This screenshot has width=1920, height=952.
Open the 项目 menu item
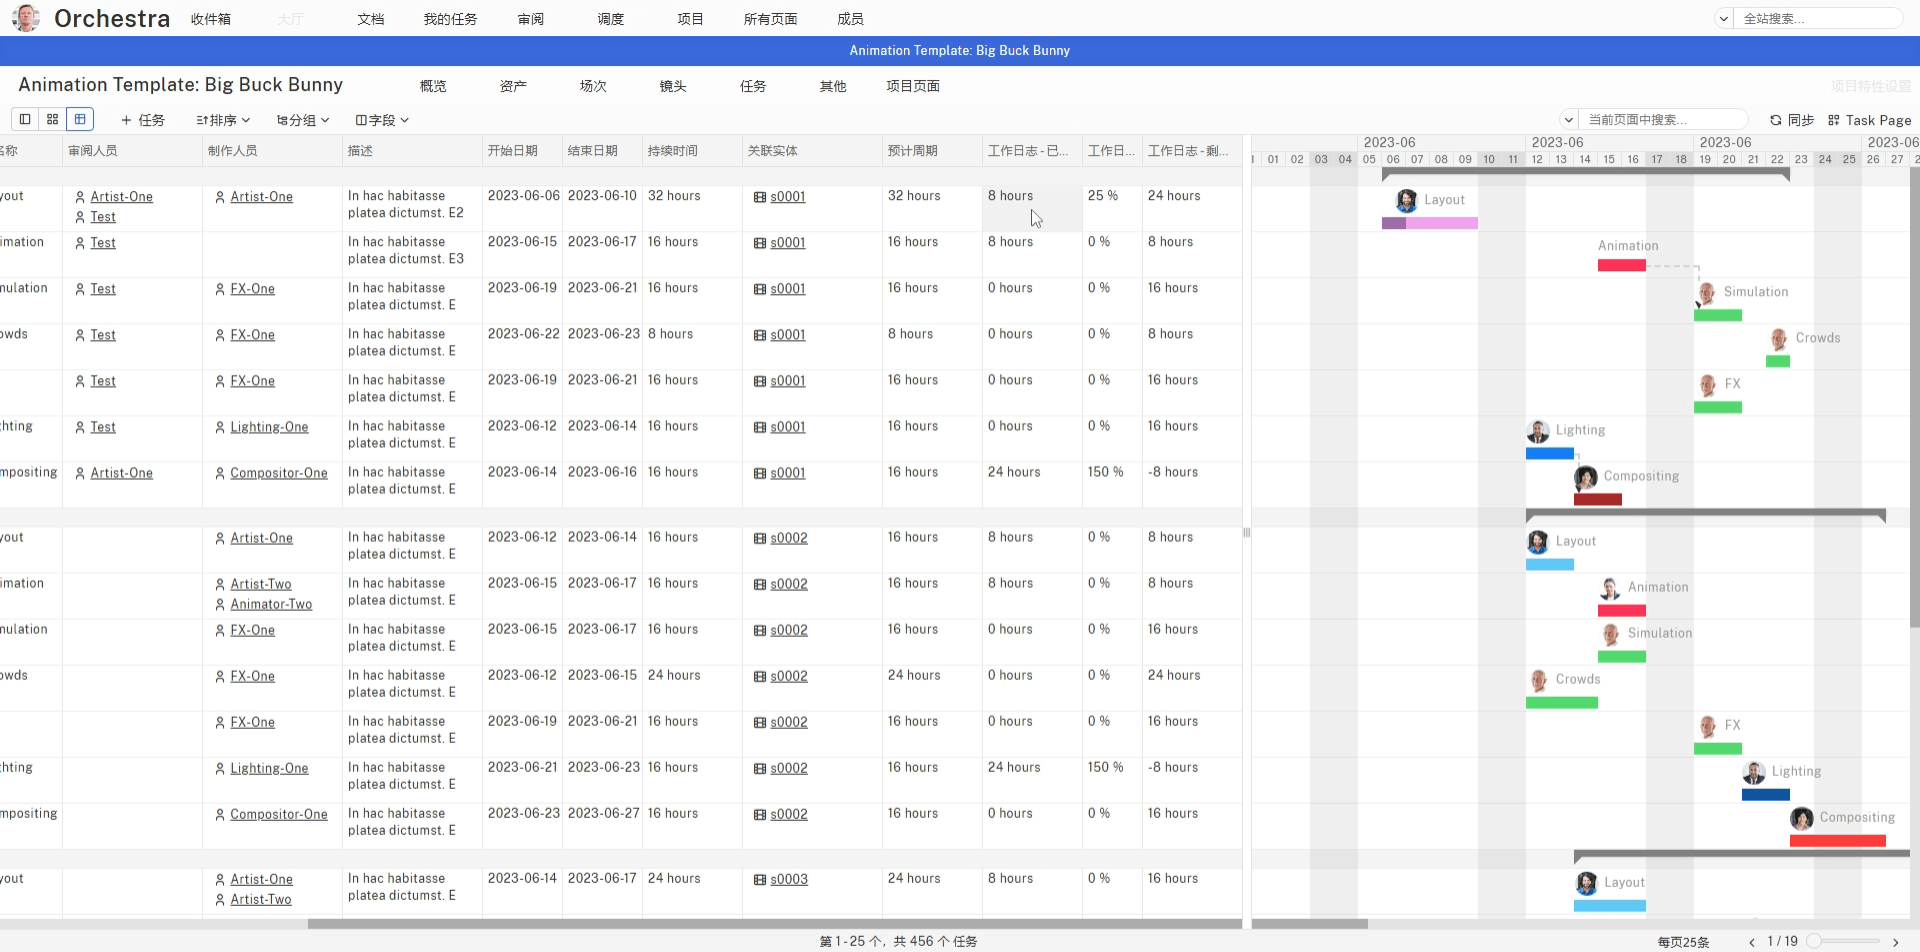(x=691, y=19)
